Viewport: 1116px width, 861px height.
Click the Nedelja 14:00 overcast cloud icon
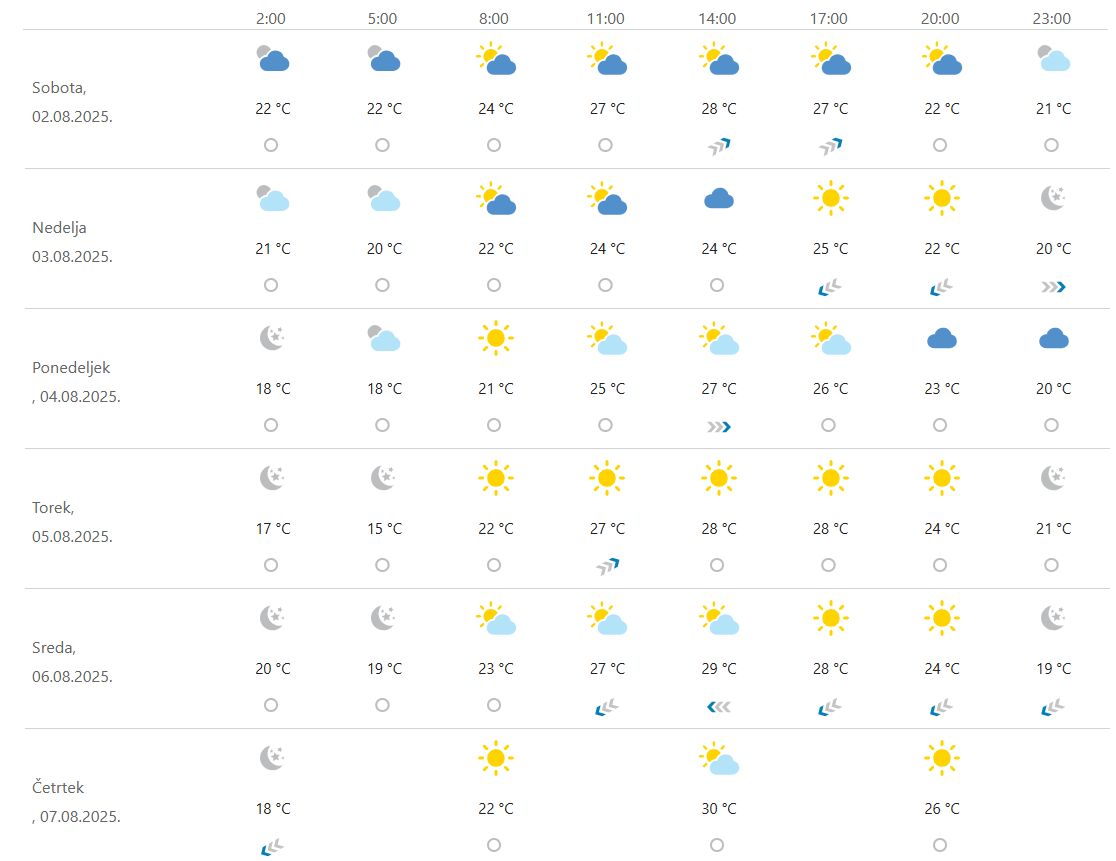719,199
